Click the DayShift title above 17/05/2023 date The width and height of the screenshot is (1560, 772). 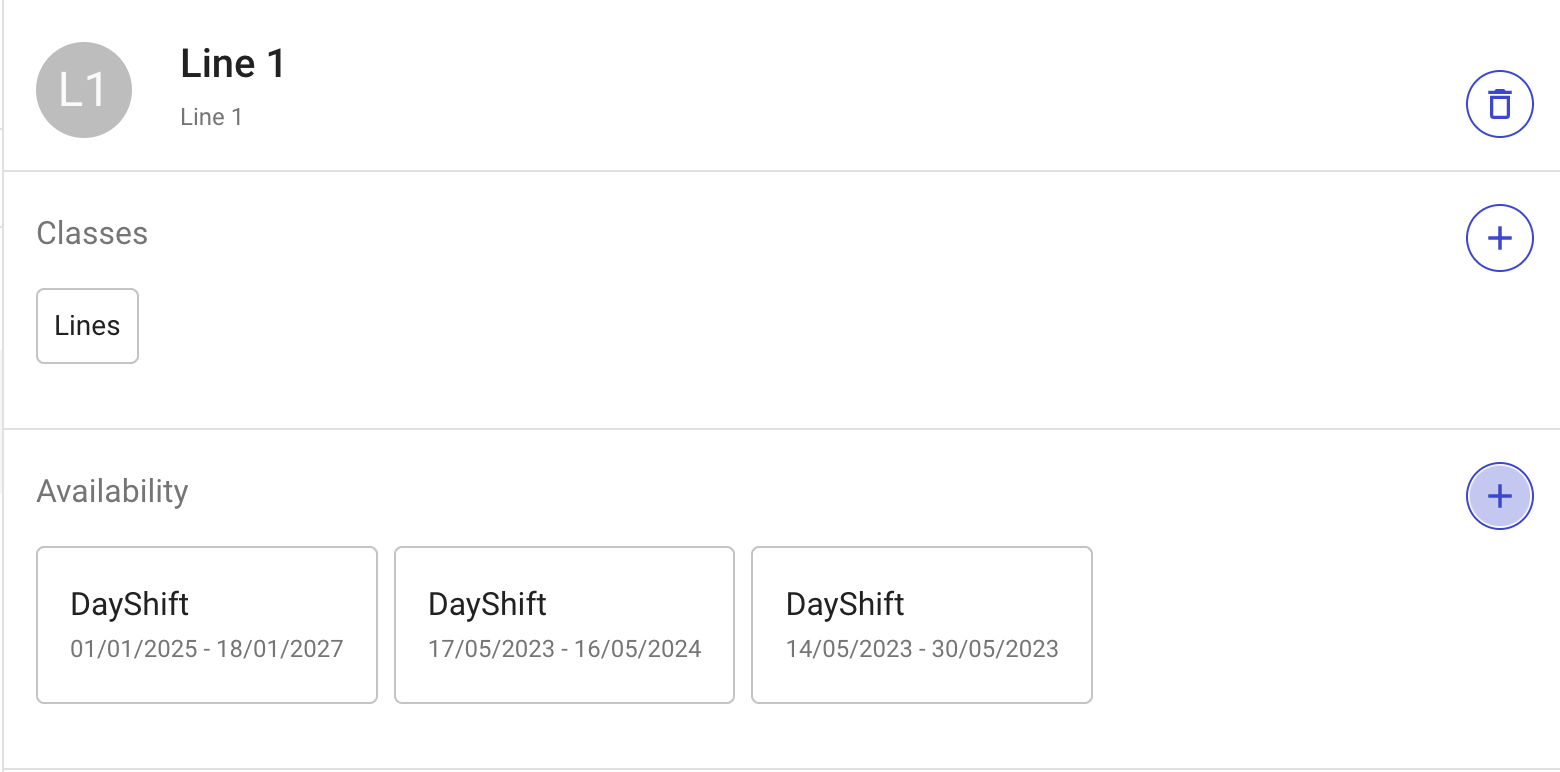pyautogui.click(x=487, y=604)
